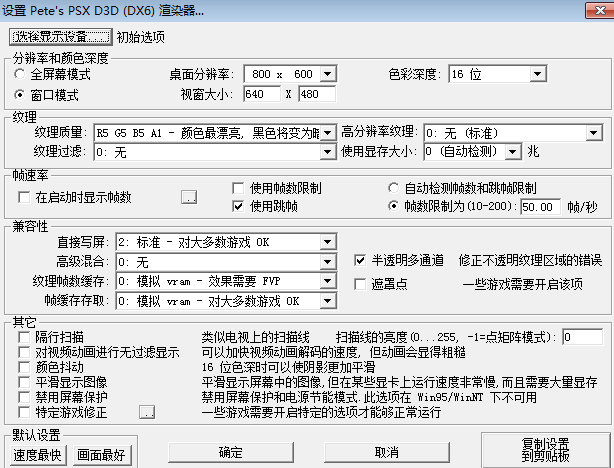Click the 画面最好 preset button
The image size is (614, 468).
tap(101, 455)
